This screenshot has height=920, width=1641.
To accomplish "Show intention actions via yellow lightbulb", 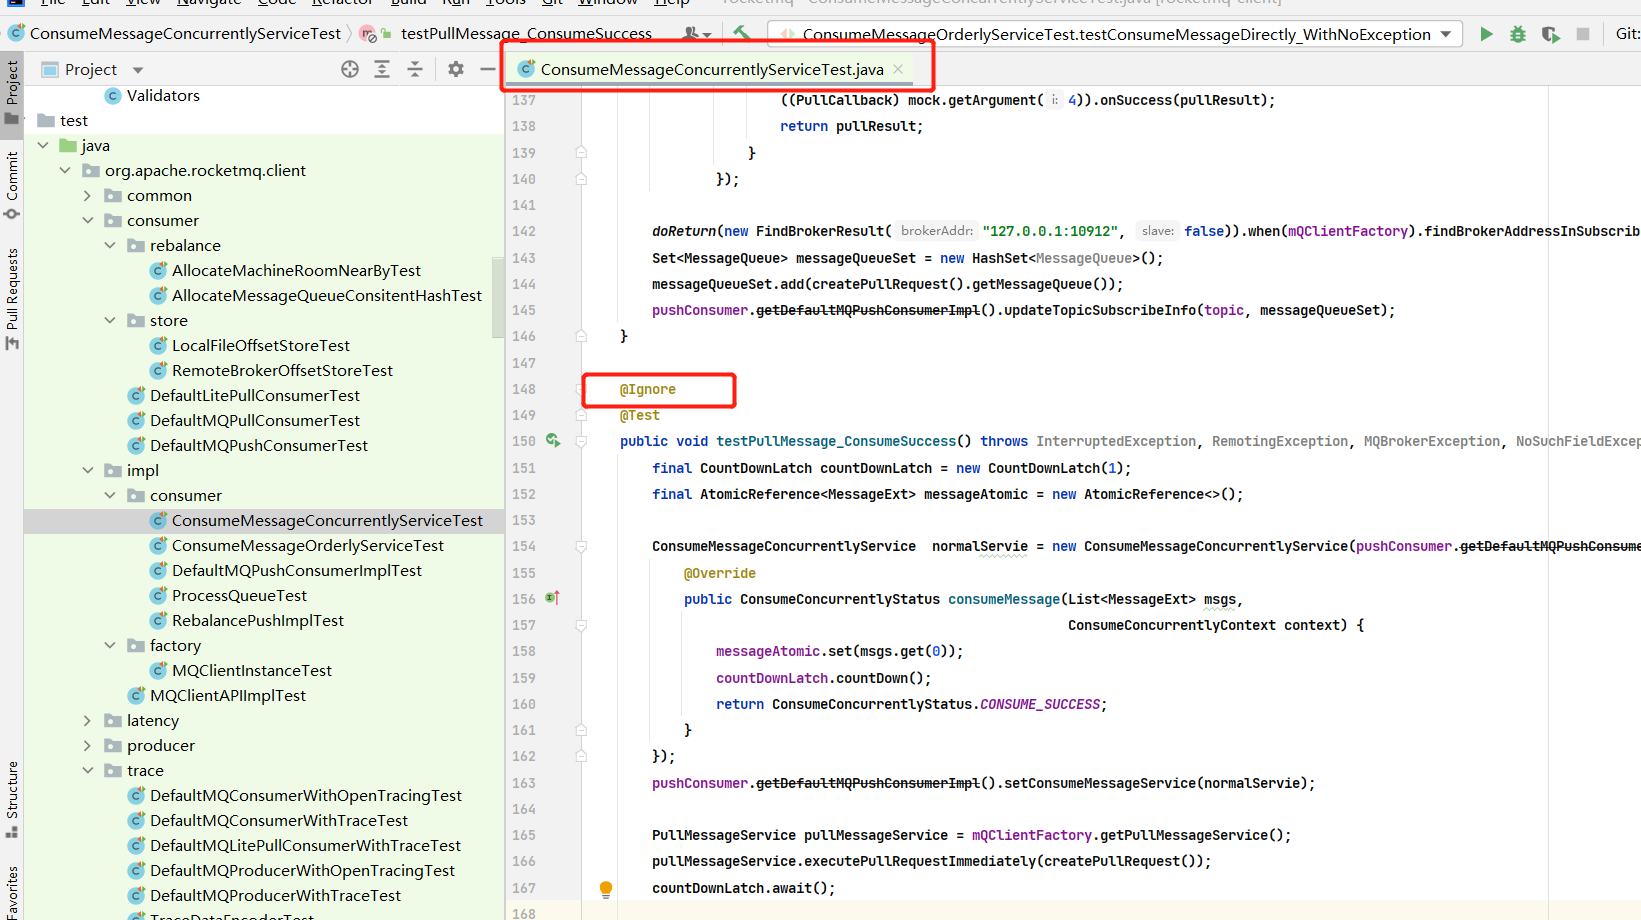I will coord(605,888).
